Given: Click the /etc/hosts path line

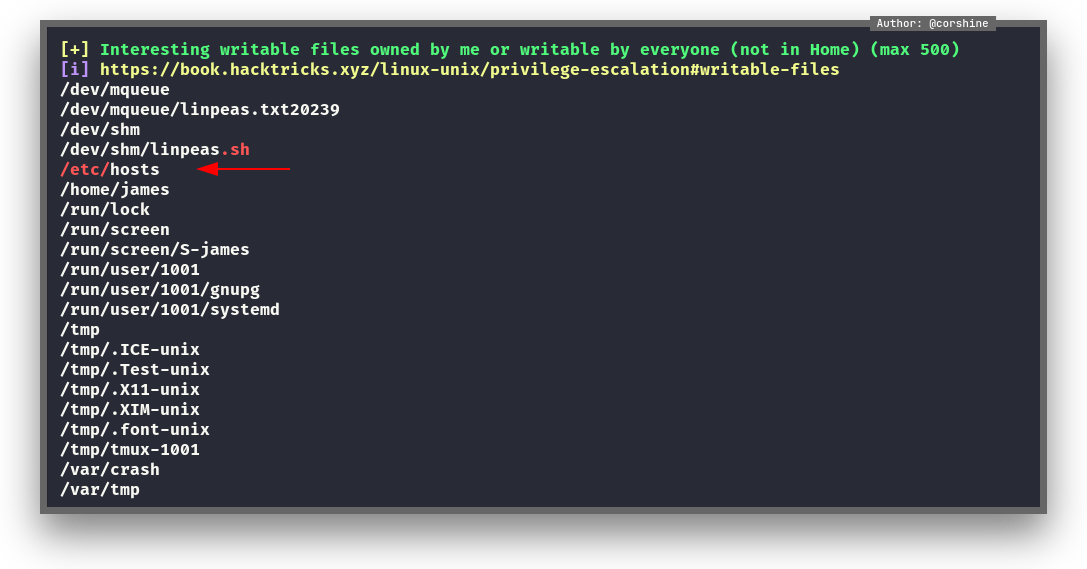Looking at the screenshot, I should pos(110,170).
